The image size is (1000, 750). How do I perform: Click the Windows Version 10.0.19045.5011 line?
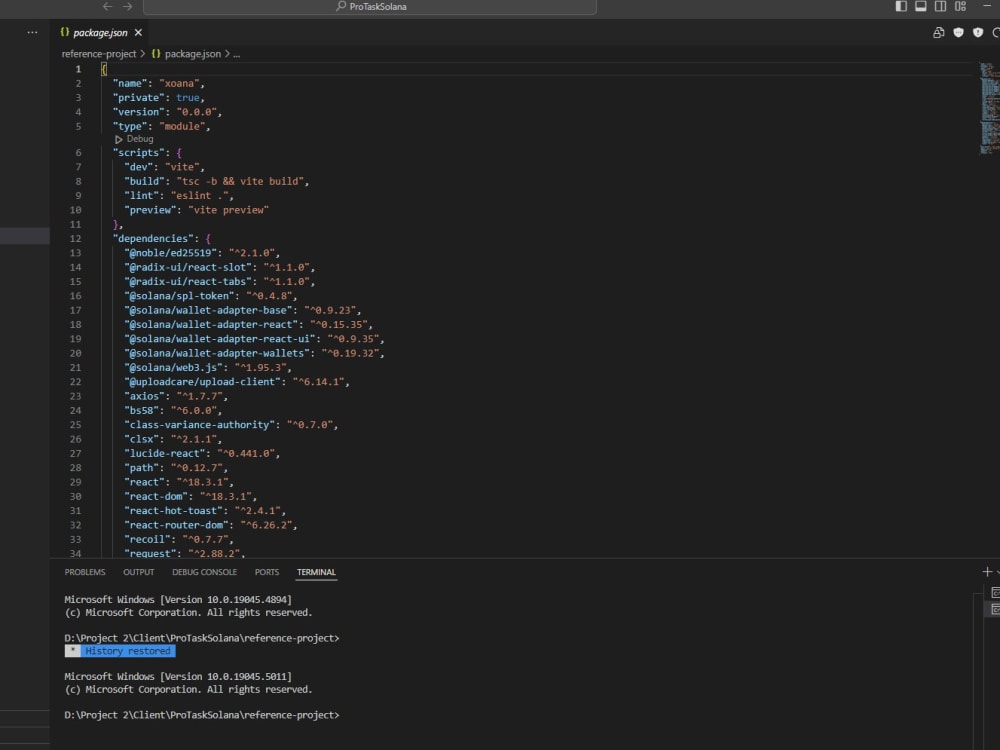point(178,677)
